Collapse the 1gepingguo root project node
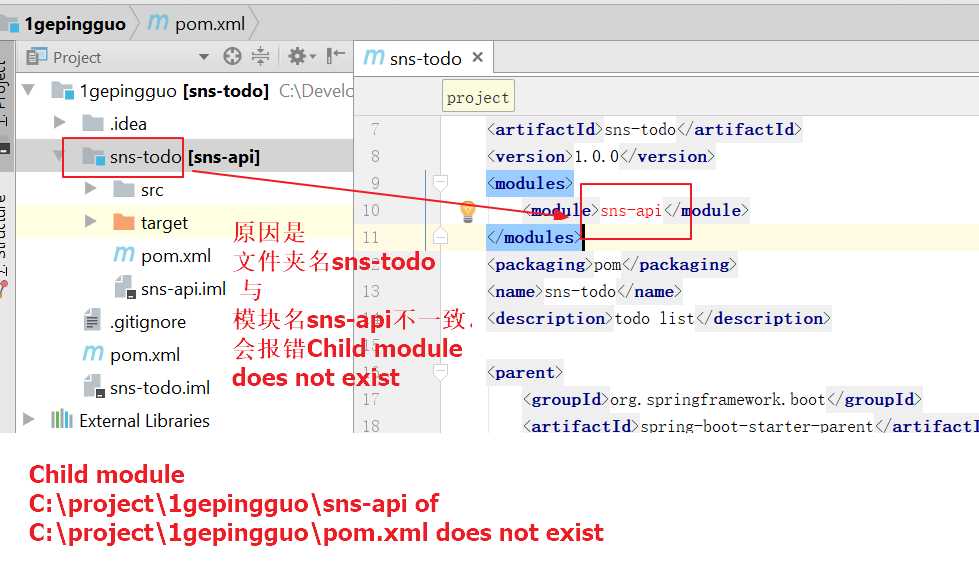979x576 pixels. point(28,90)
